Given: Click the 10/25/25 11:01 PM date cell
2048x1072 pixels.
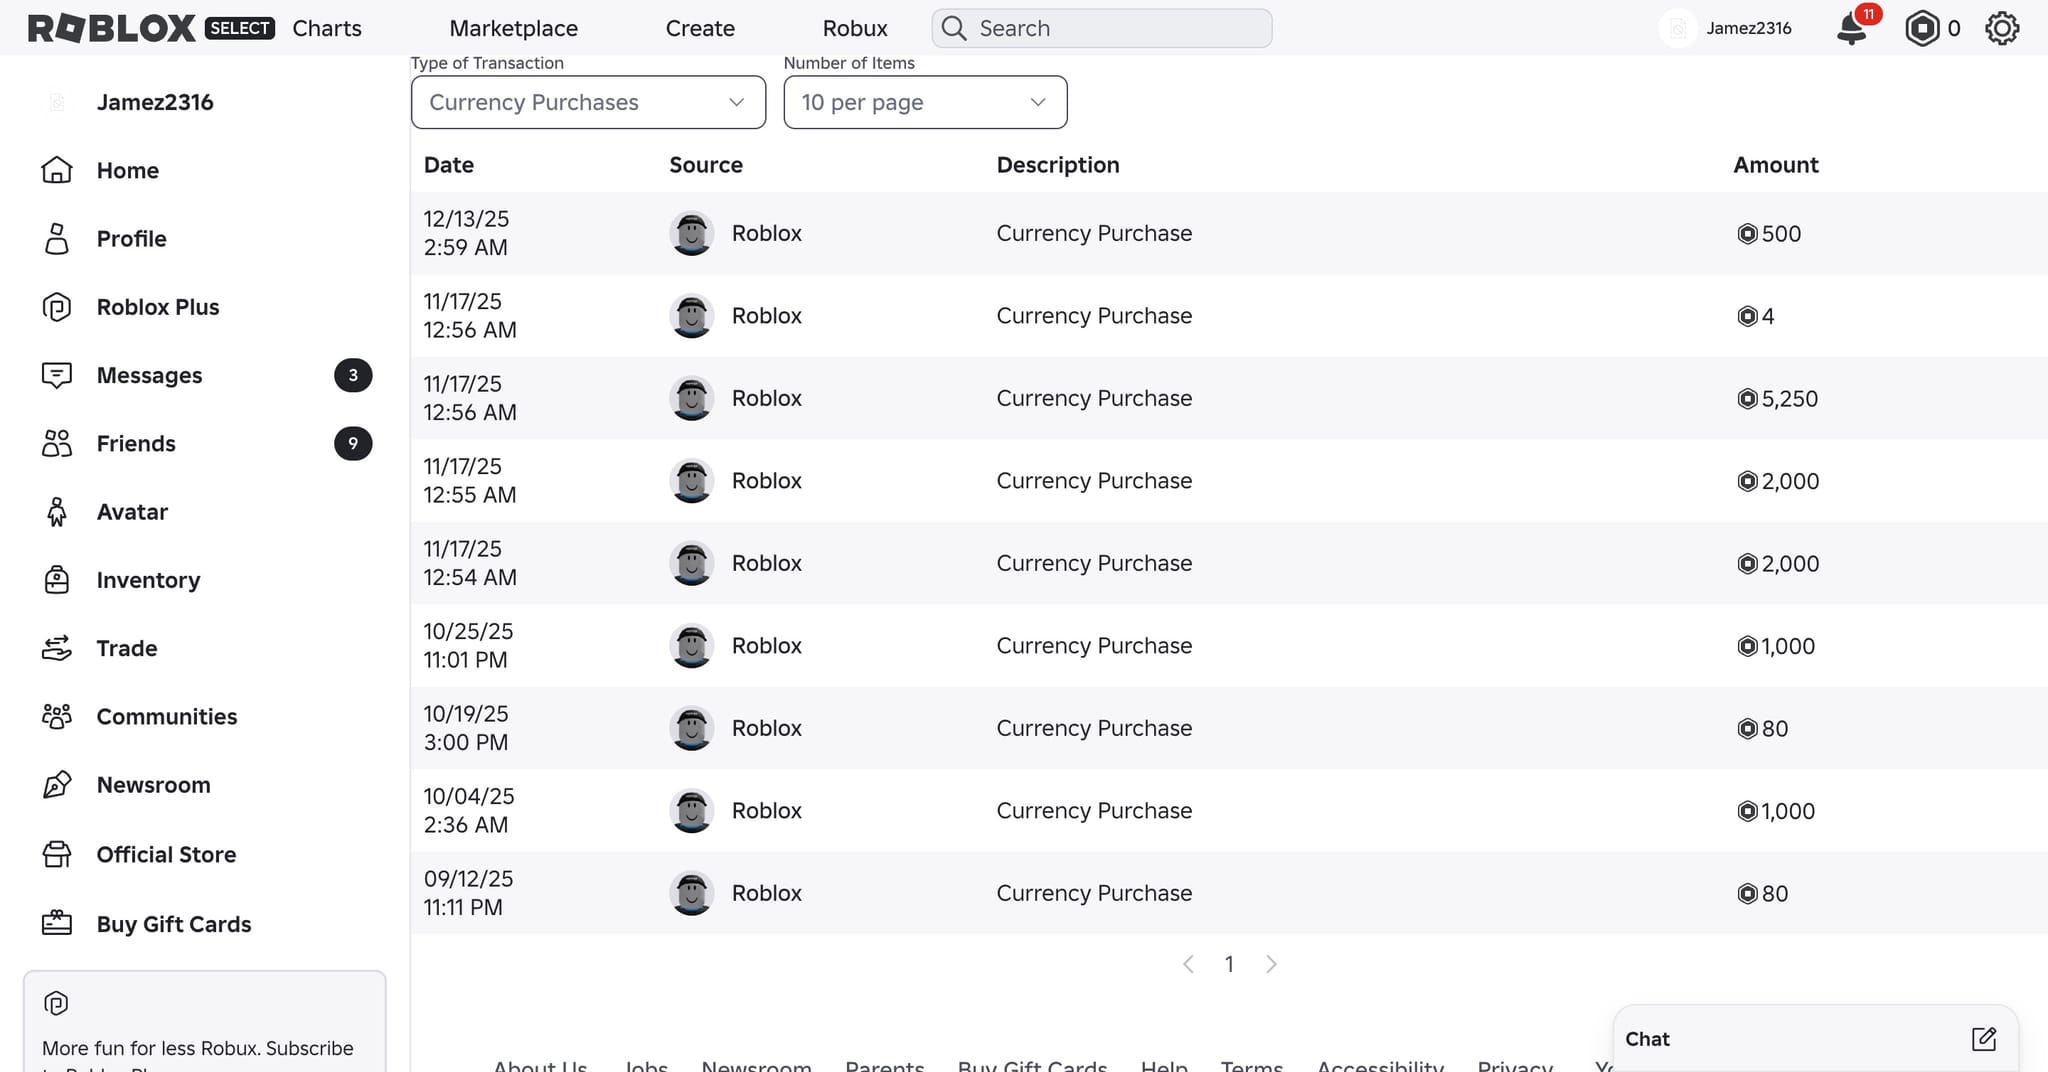Looking at the screenshot, I should [x=468, y=646].
